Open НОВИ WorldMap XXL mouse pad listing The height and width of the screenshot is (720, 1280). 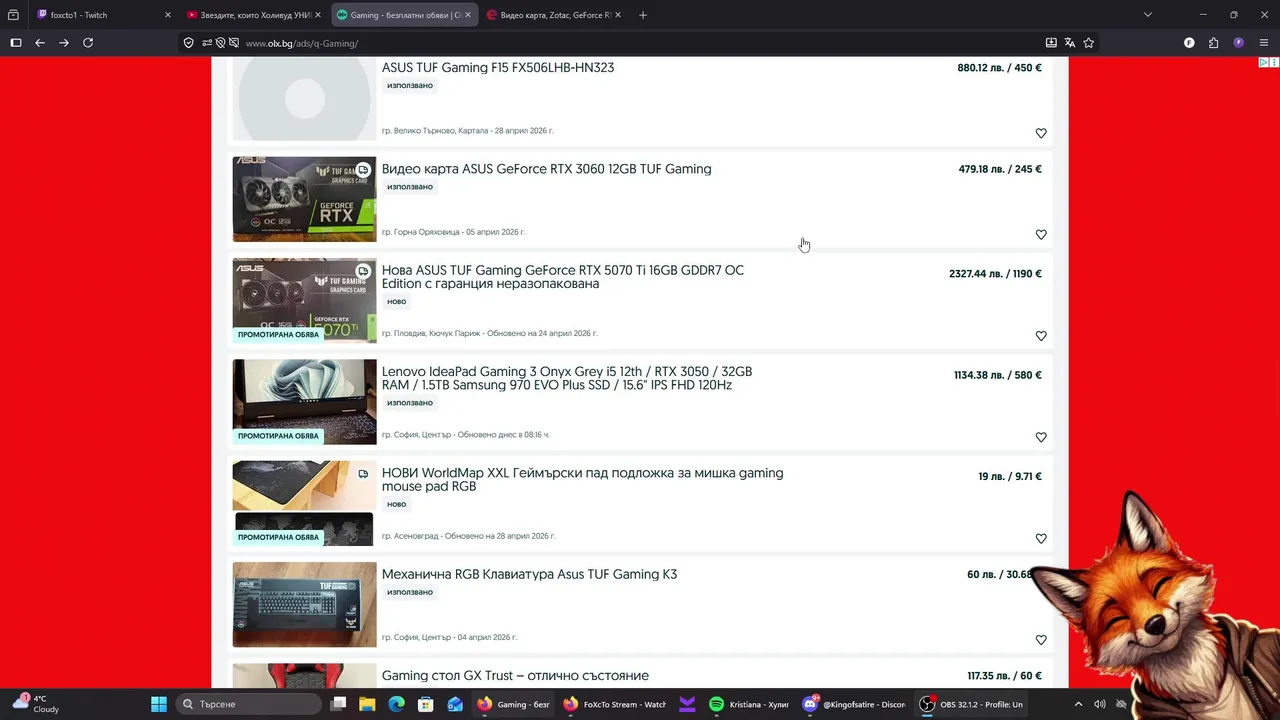pyautogui.click(x=583, y=479)
